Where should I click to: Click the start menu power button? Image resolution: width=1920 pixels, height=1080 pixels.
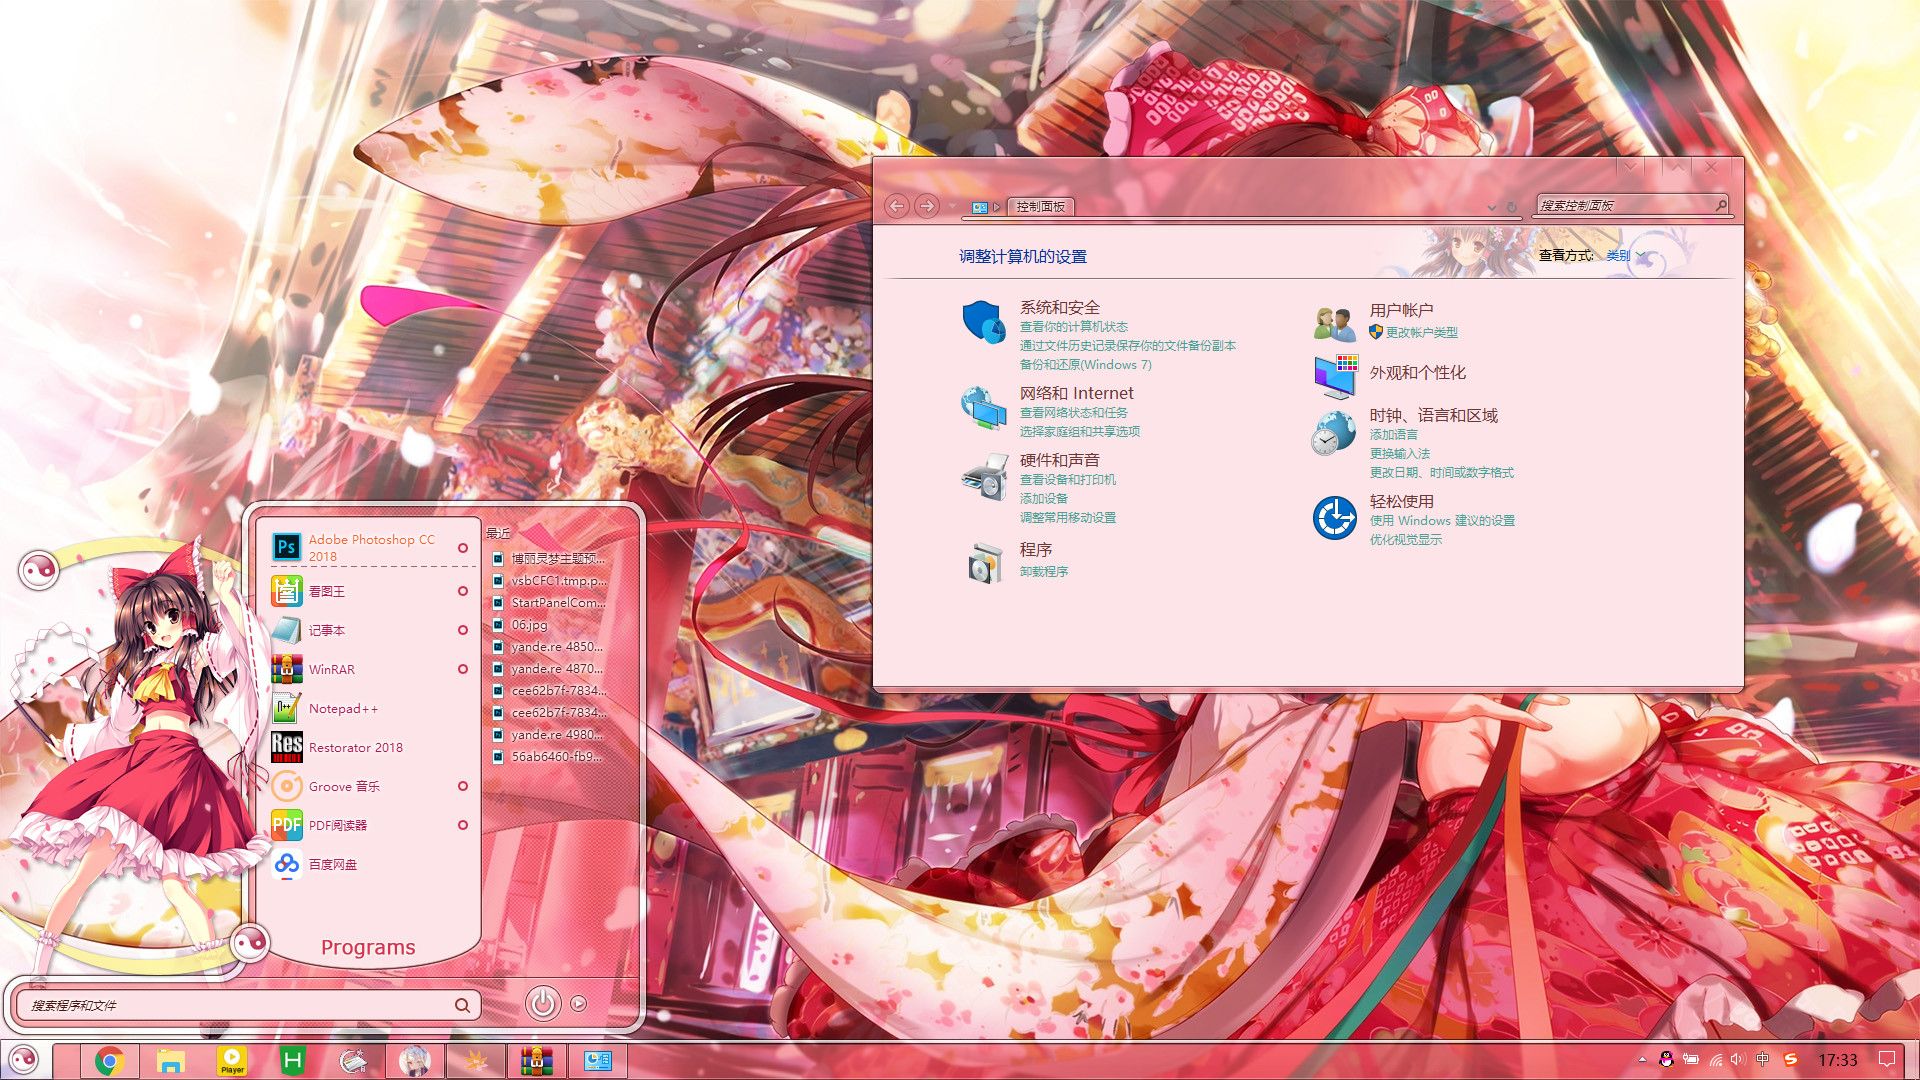(x=543, y=1003)
